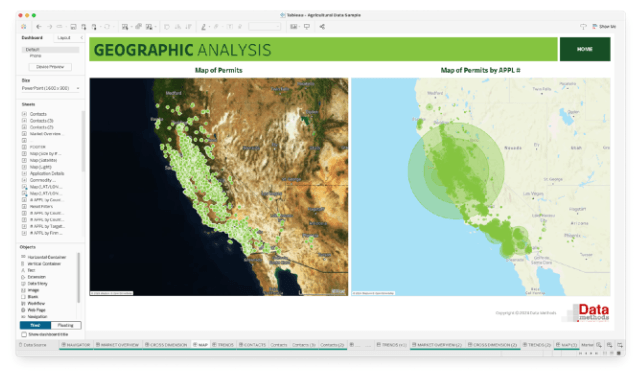Screen dimensions: 642x379
Task: Click the new worksheet icon at bottom right
Action: pos(599,345)
